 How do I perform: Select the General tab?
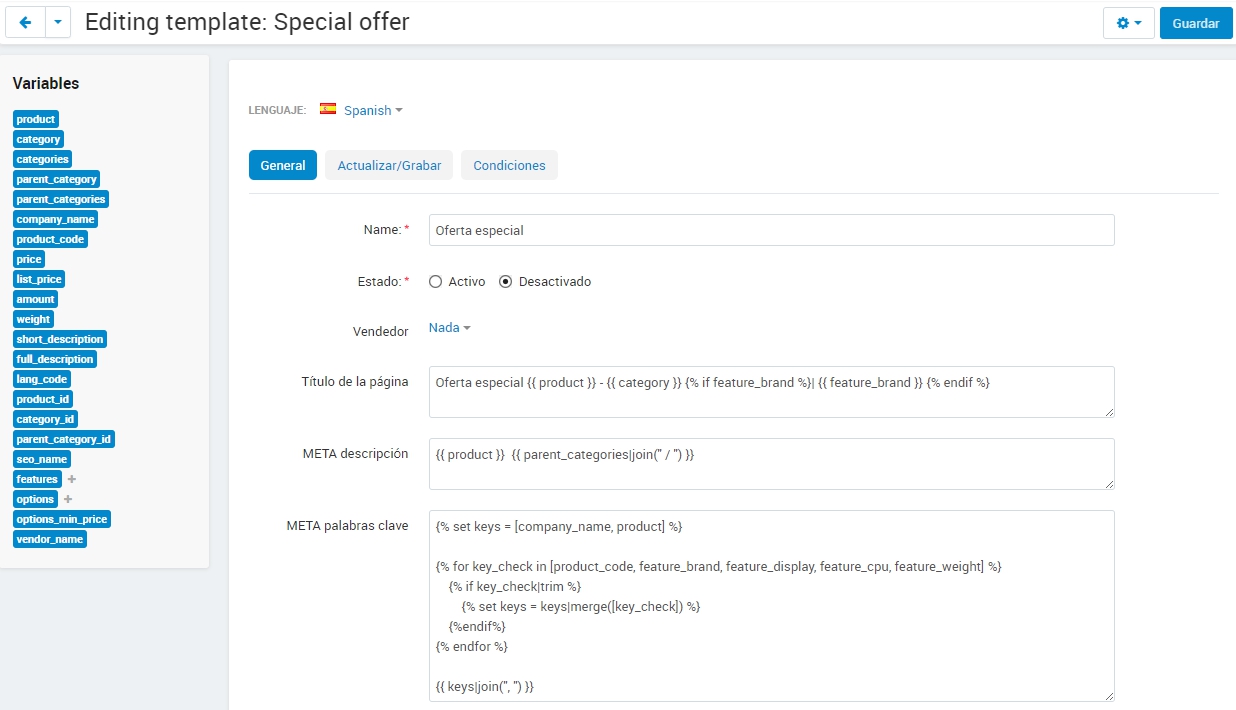pyautogui.click(x=283, y=166)
